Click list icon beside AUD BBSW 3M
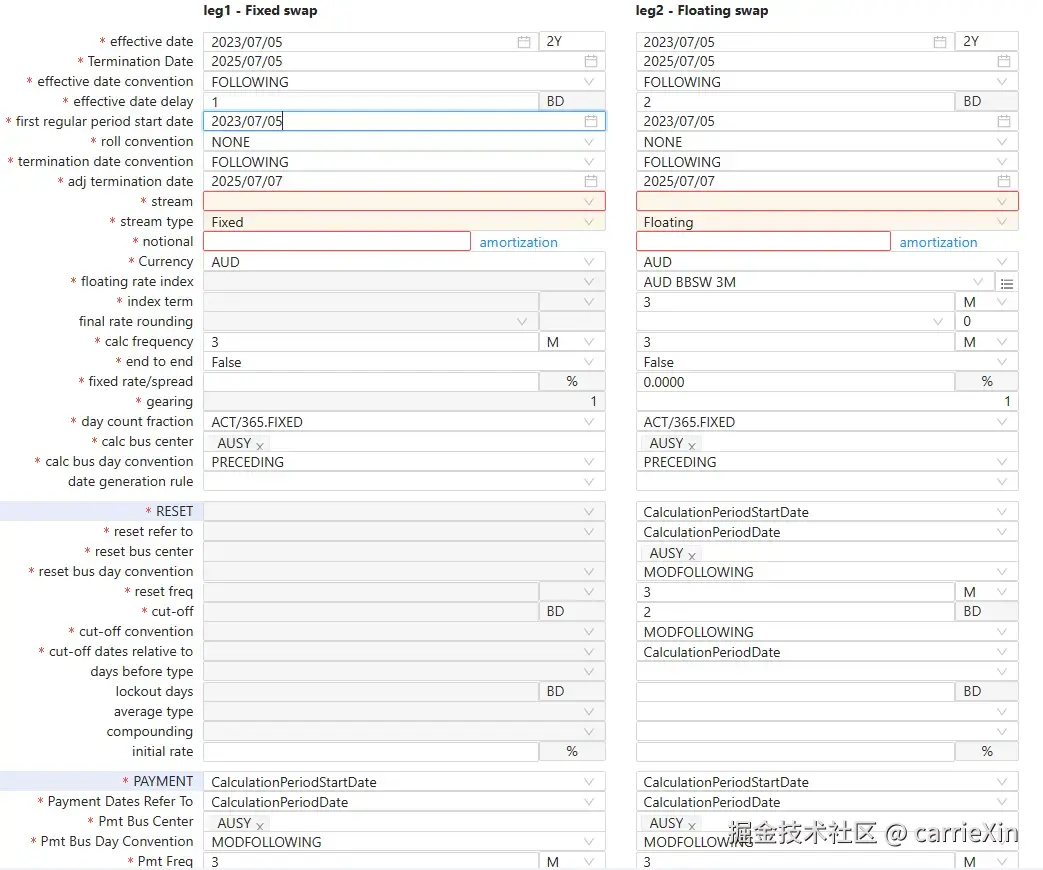 1007,283
